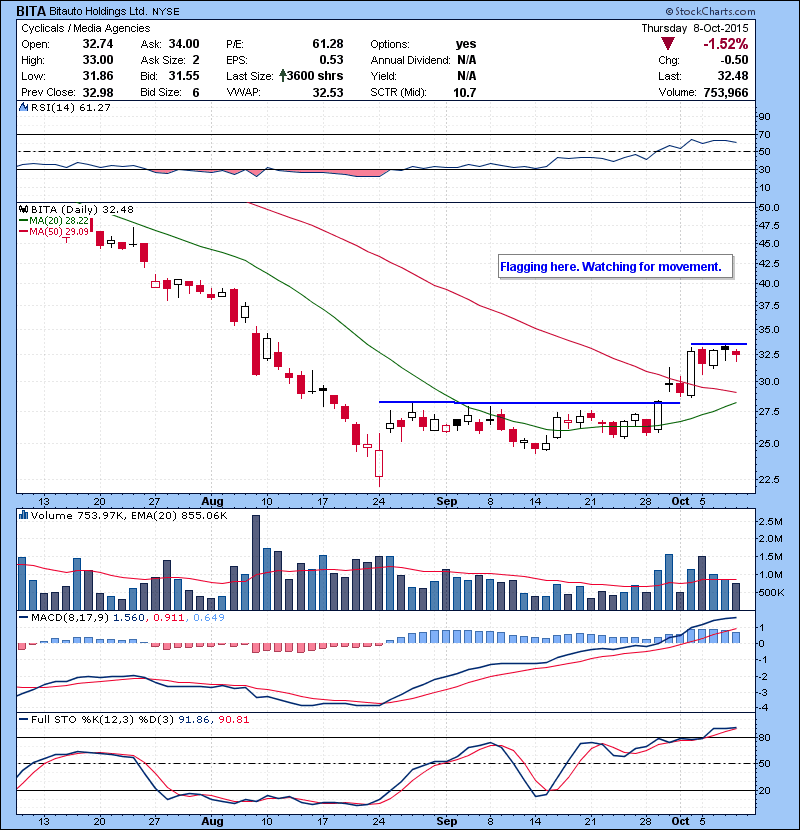Image resolution: width=800 pixels, height=830 pixels.
Task: Click the 22.5 price axis label
Action: (x=768, y=480)
